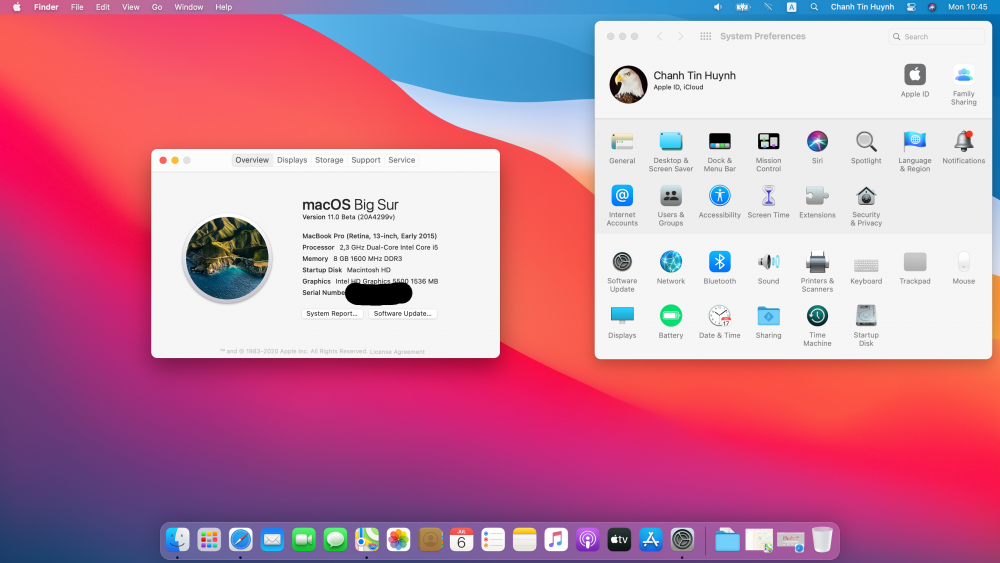This screenshot has width=1000, height=563.
Task: Open the Apple menu
Action: (17, 7)
